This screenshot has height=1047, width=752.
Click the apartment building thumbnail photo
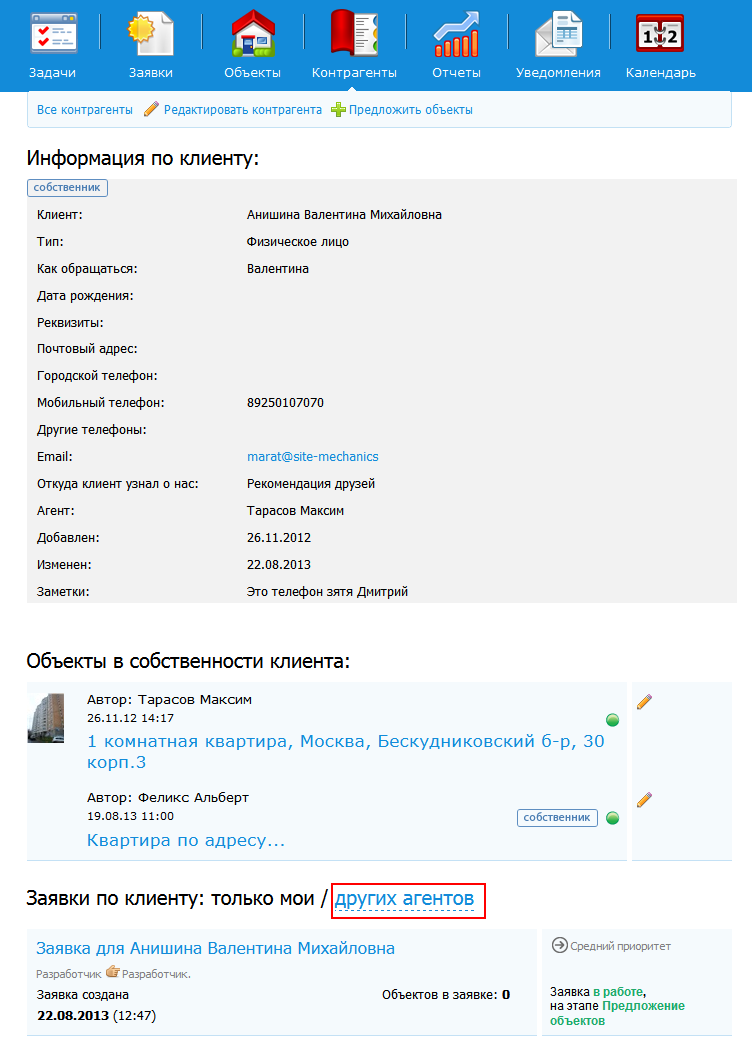[x=45, y=718]
